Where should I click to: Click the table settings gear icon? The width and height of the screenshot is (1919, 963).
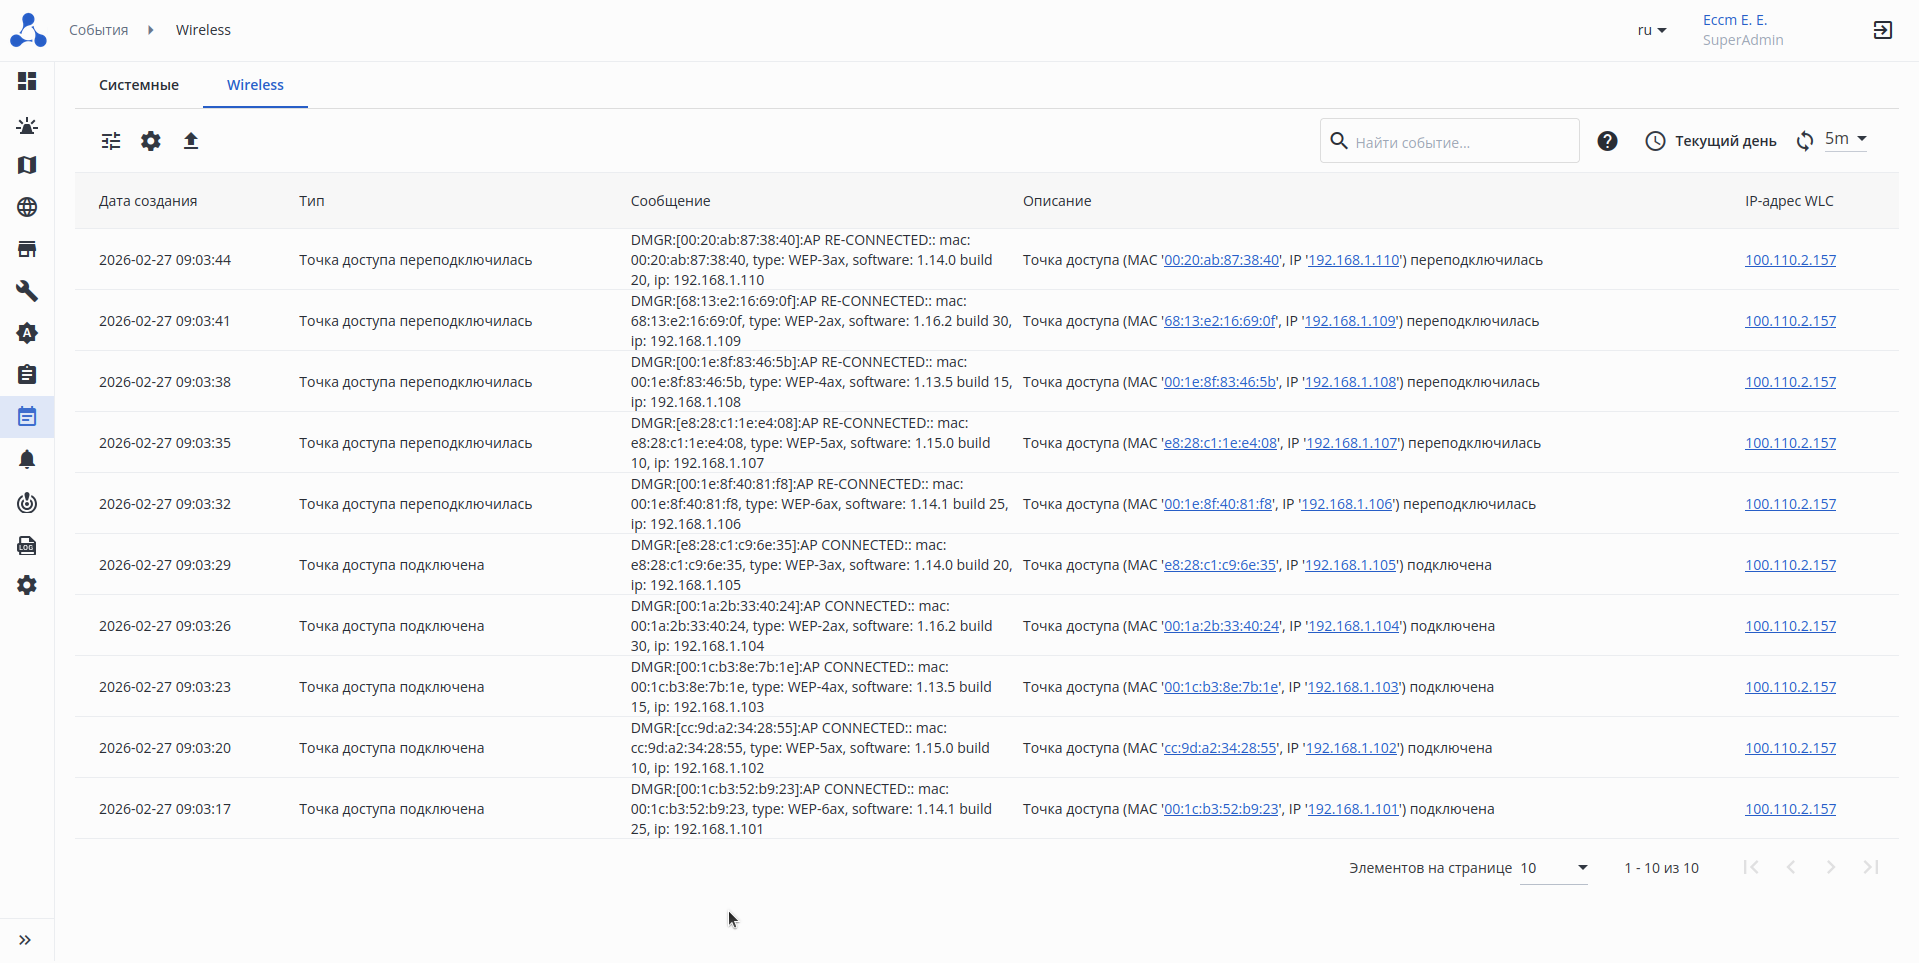click(x=151, y=141)
